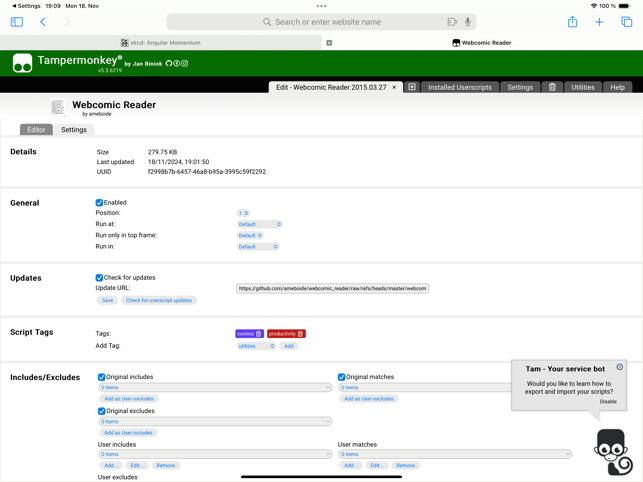Click the new script plus tab icon
This screenshot has width=643, height=482.
tap(412, 87)
